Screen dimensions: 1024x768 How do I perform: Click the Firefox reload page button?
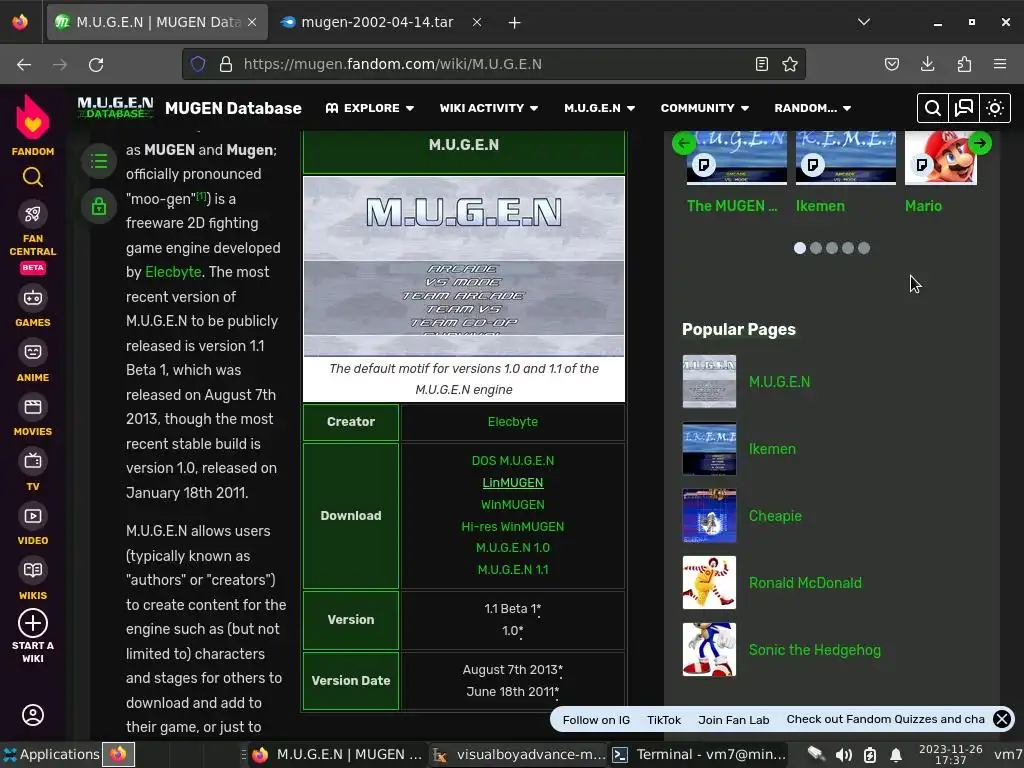[x=96, y=64]
